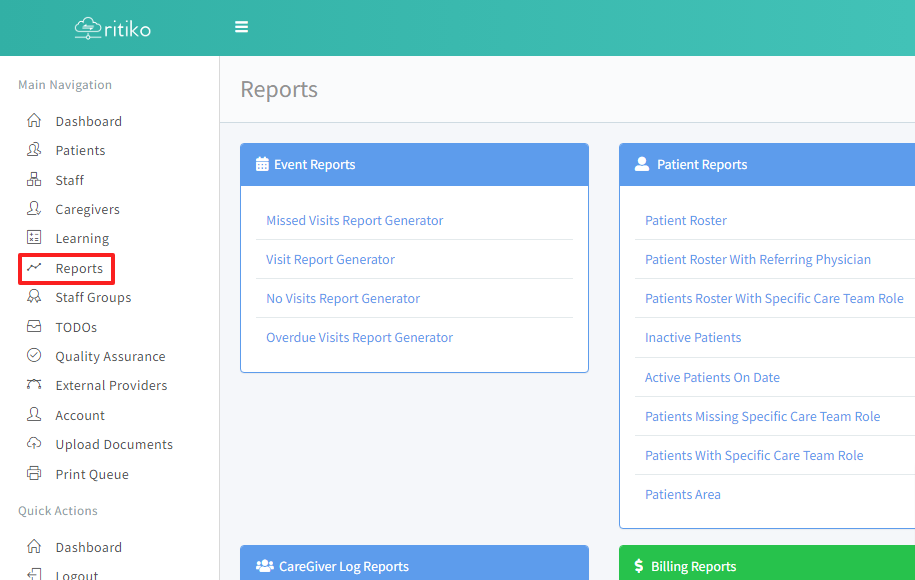Click the Upload Documents cloud icon
The width and height of the screenshot is (915, 580).
point(34,444)
